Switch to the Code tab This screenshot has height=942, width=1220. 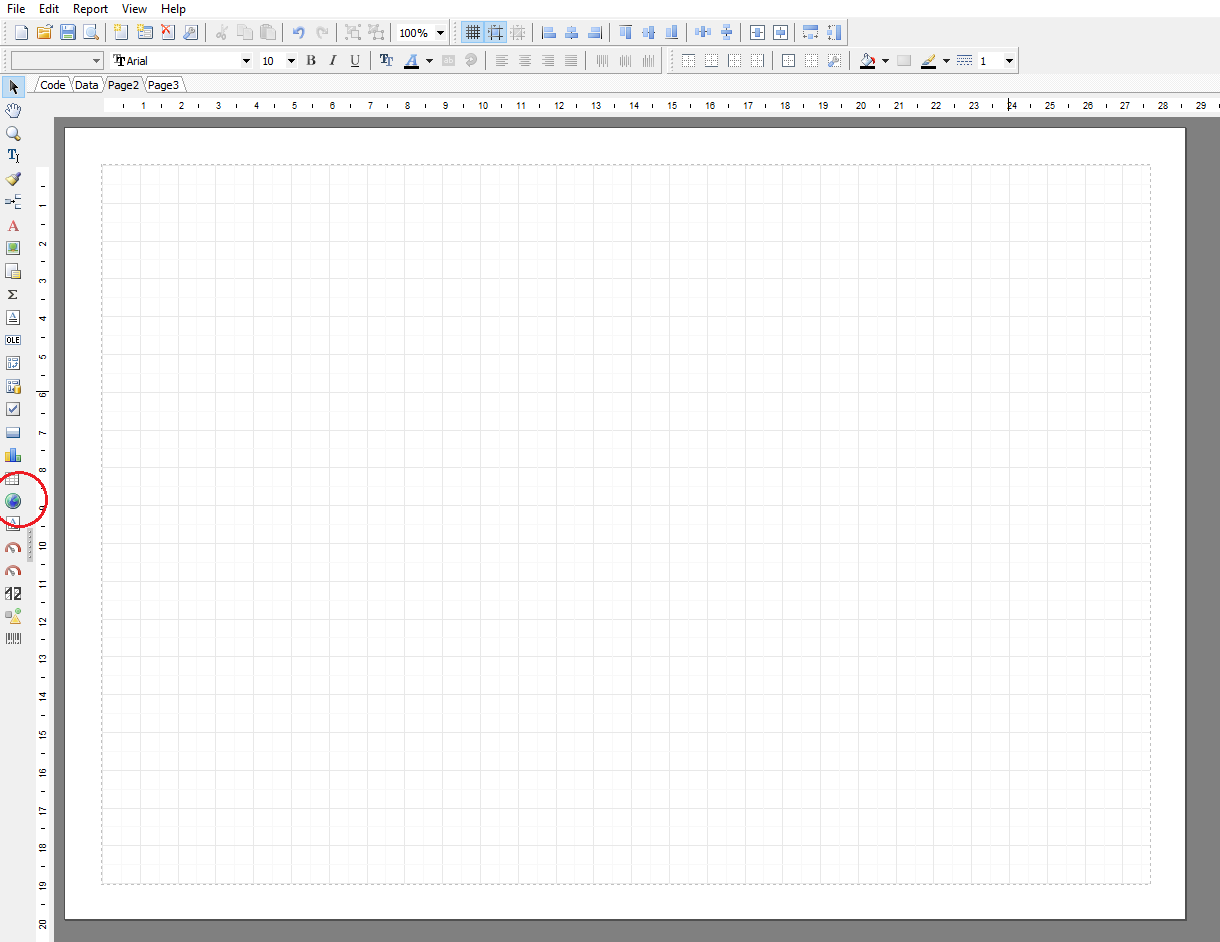(53, 85)
